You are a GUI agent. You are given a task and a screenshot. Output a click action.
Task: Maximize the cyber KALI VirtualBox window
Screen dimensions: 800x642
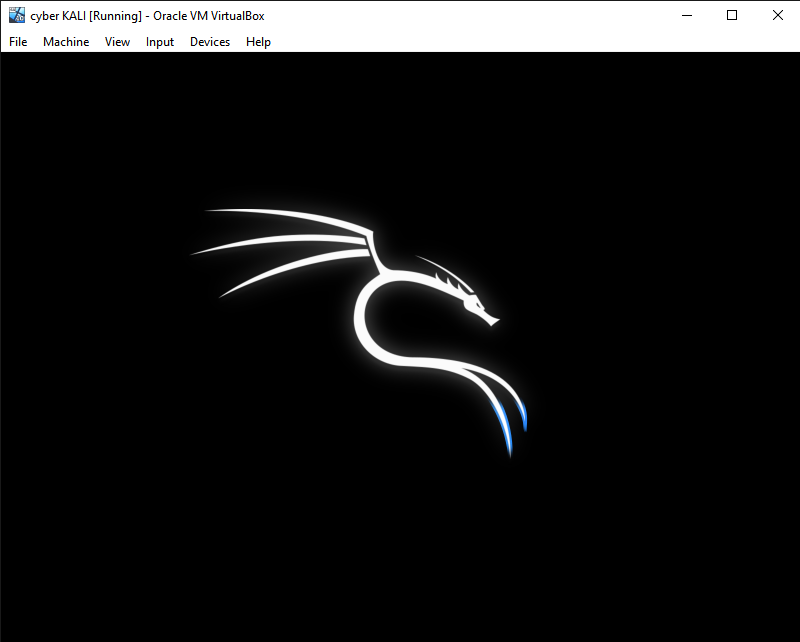click(x=732, y=15)
